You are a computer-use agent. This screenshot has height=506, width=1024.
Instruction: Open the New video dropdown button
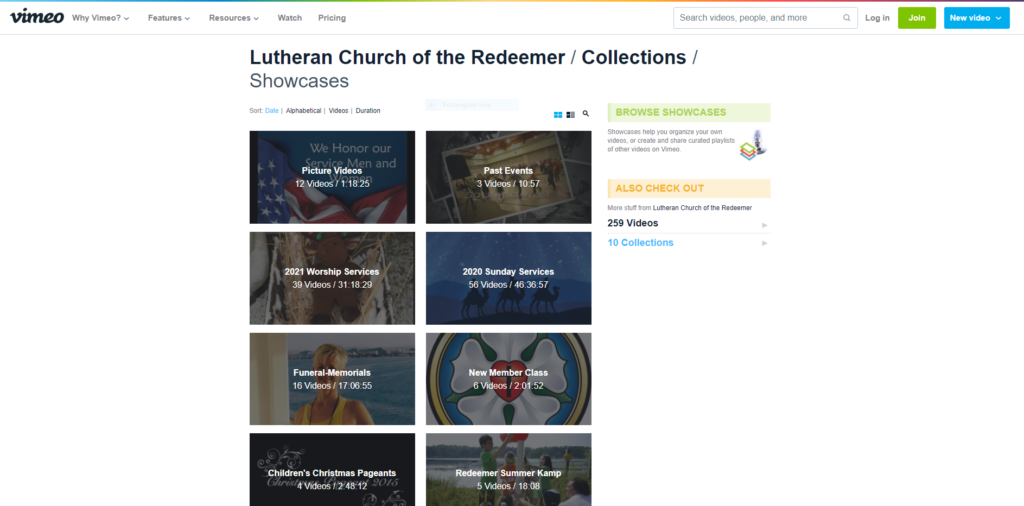coord(976,18)
